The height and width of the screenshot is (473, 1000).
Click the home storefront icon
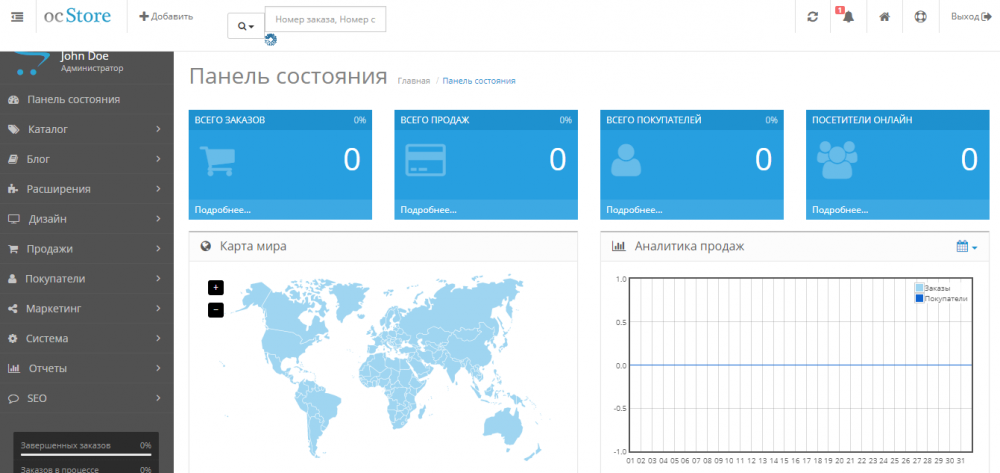pos(884,17)
